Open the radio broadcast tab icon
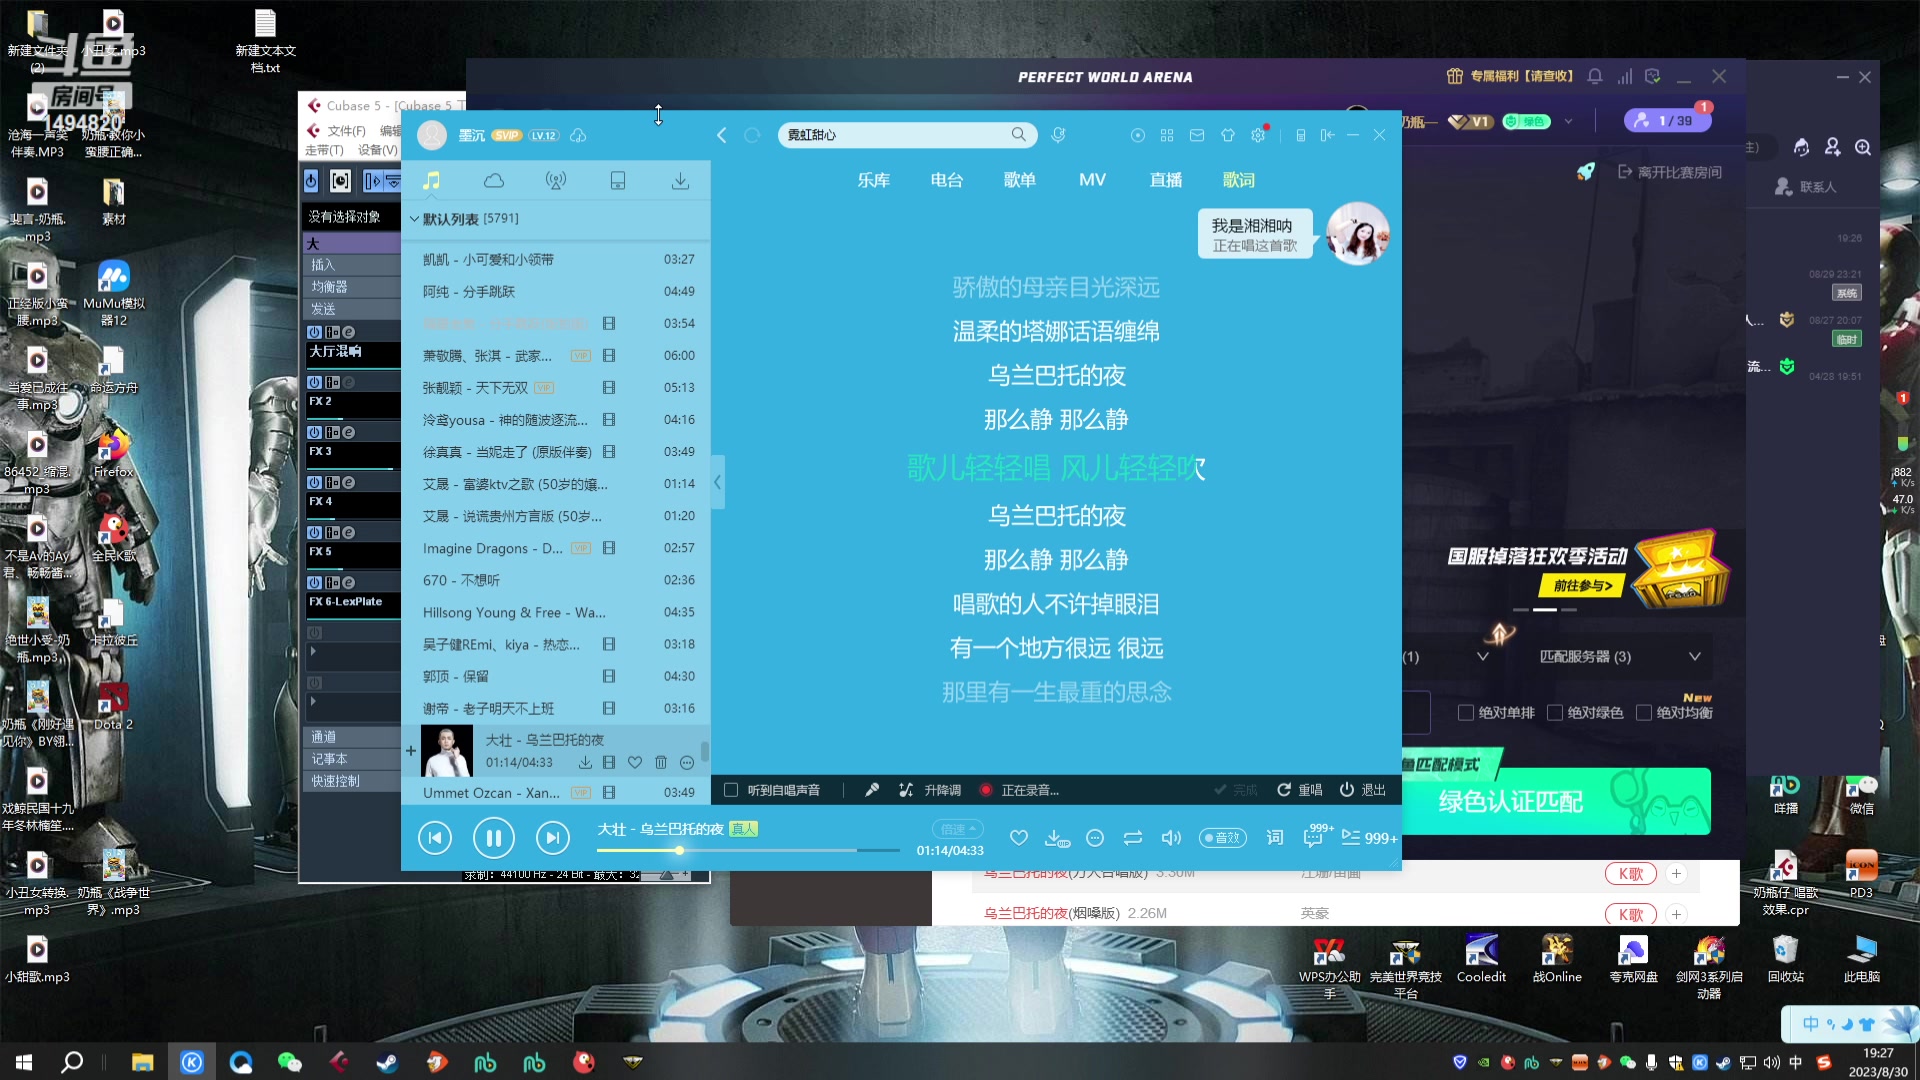1920x1080 pixels. pyautogui.click(x=556, y=180)
